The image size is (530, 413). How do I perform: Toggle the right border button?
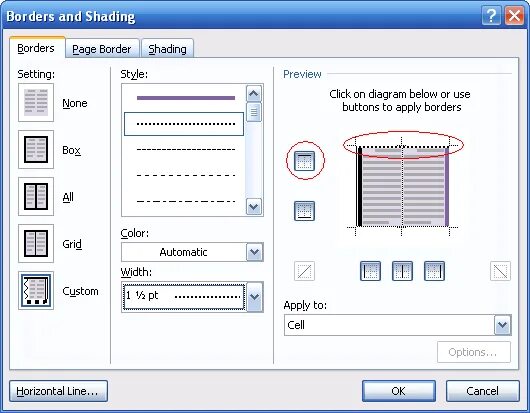(x=434, y=271)
